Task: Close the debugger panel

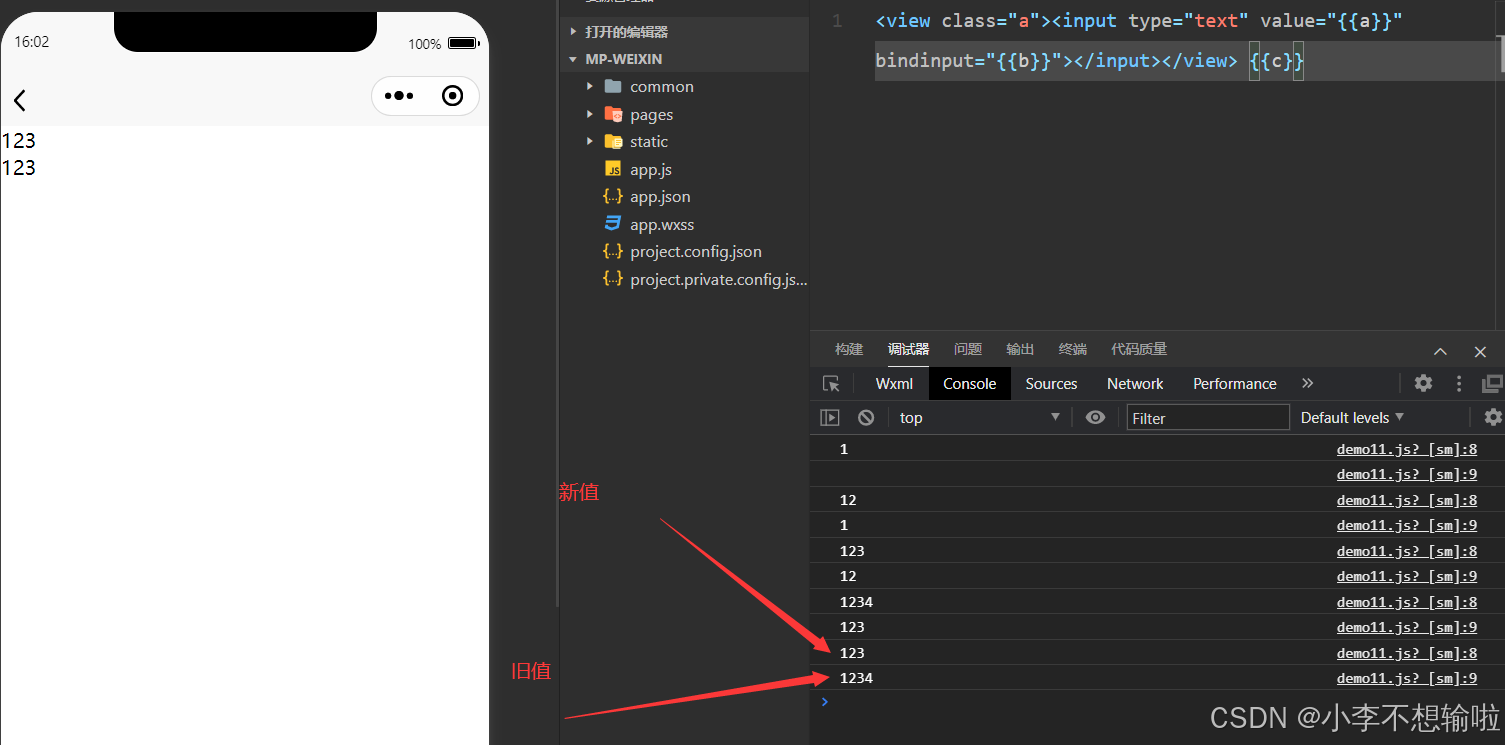Action: 1480,351
